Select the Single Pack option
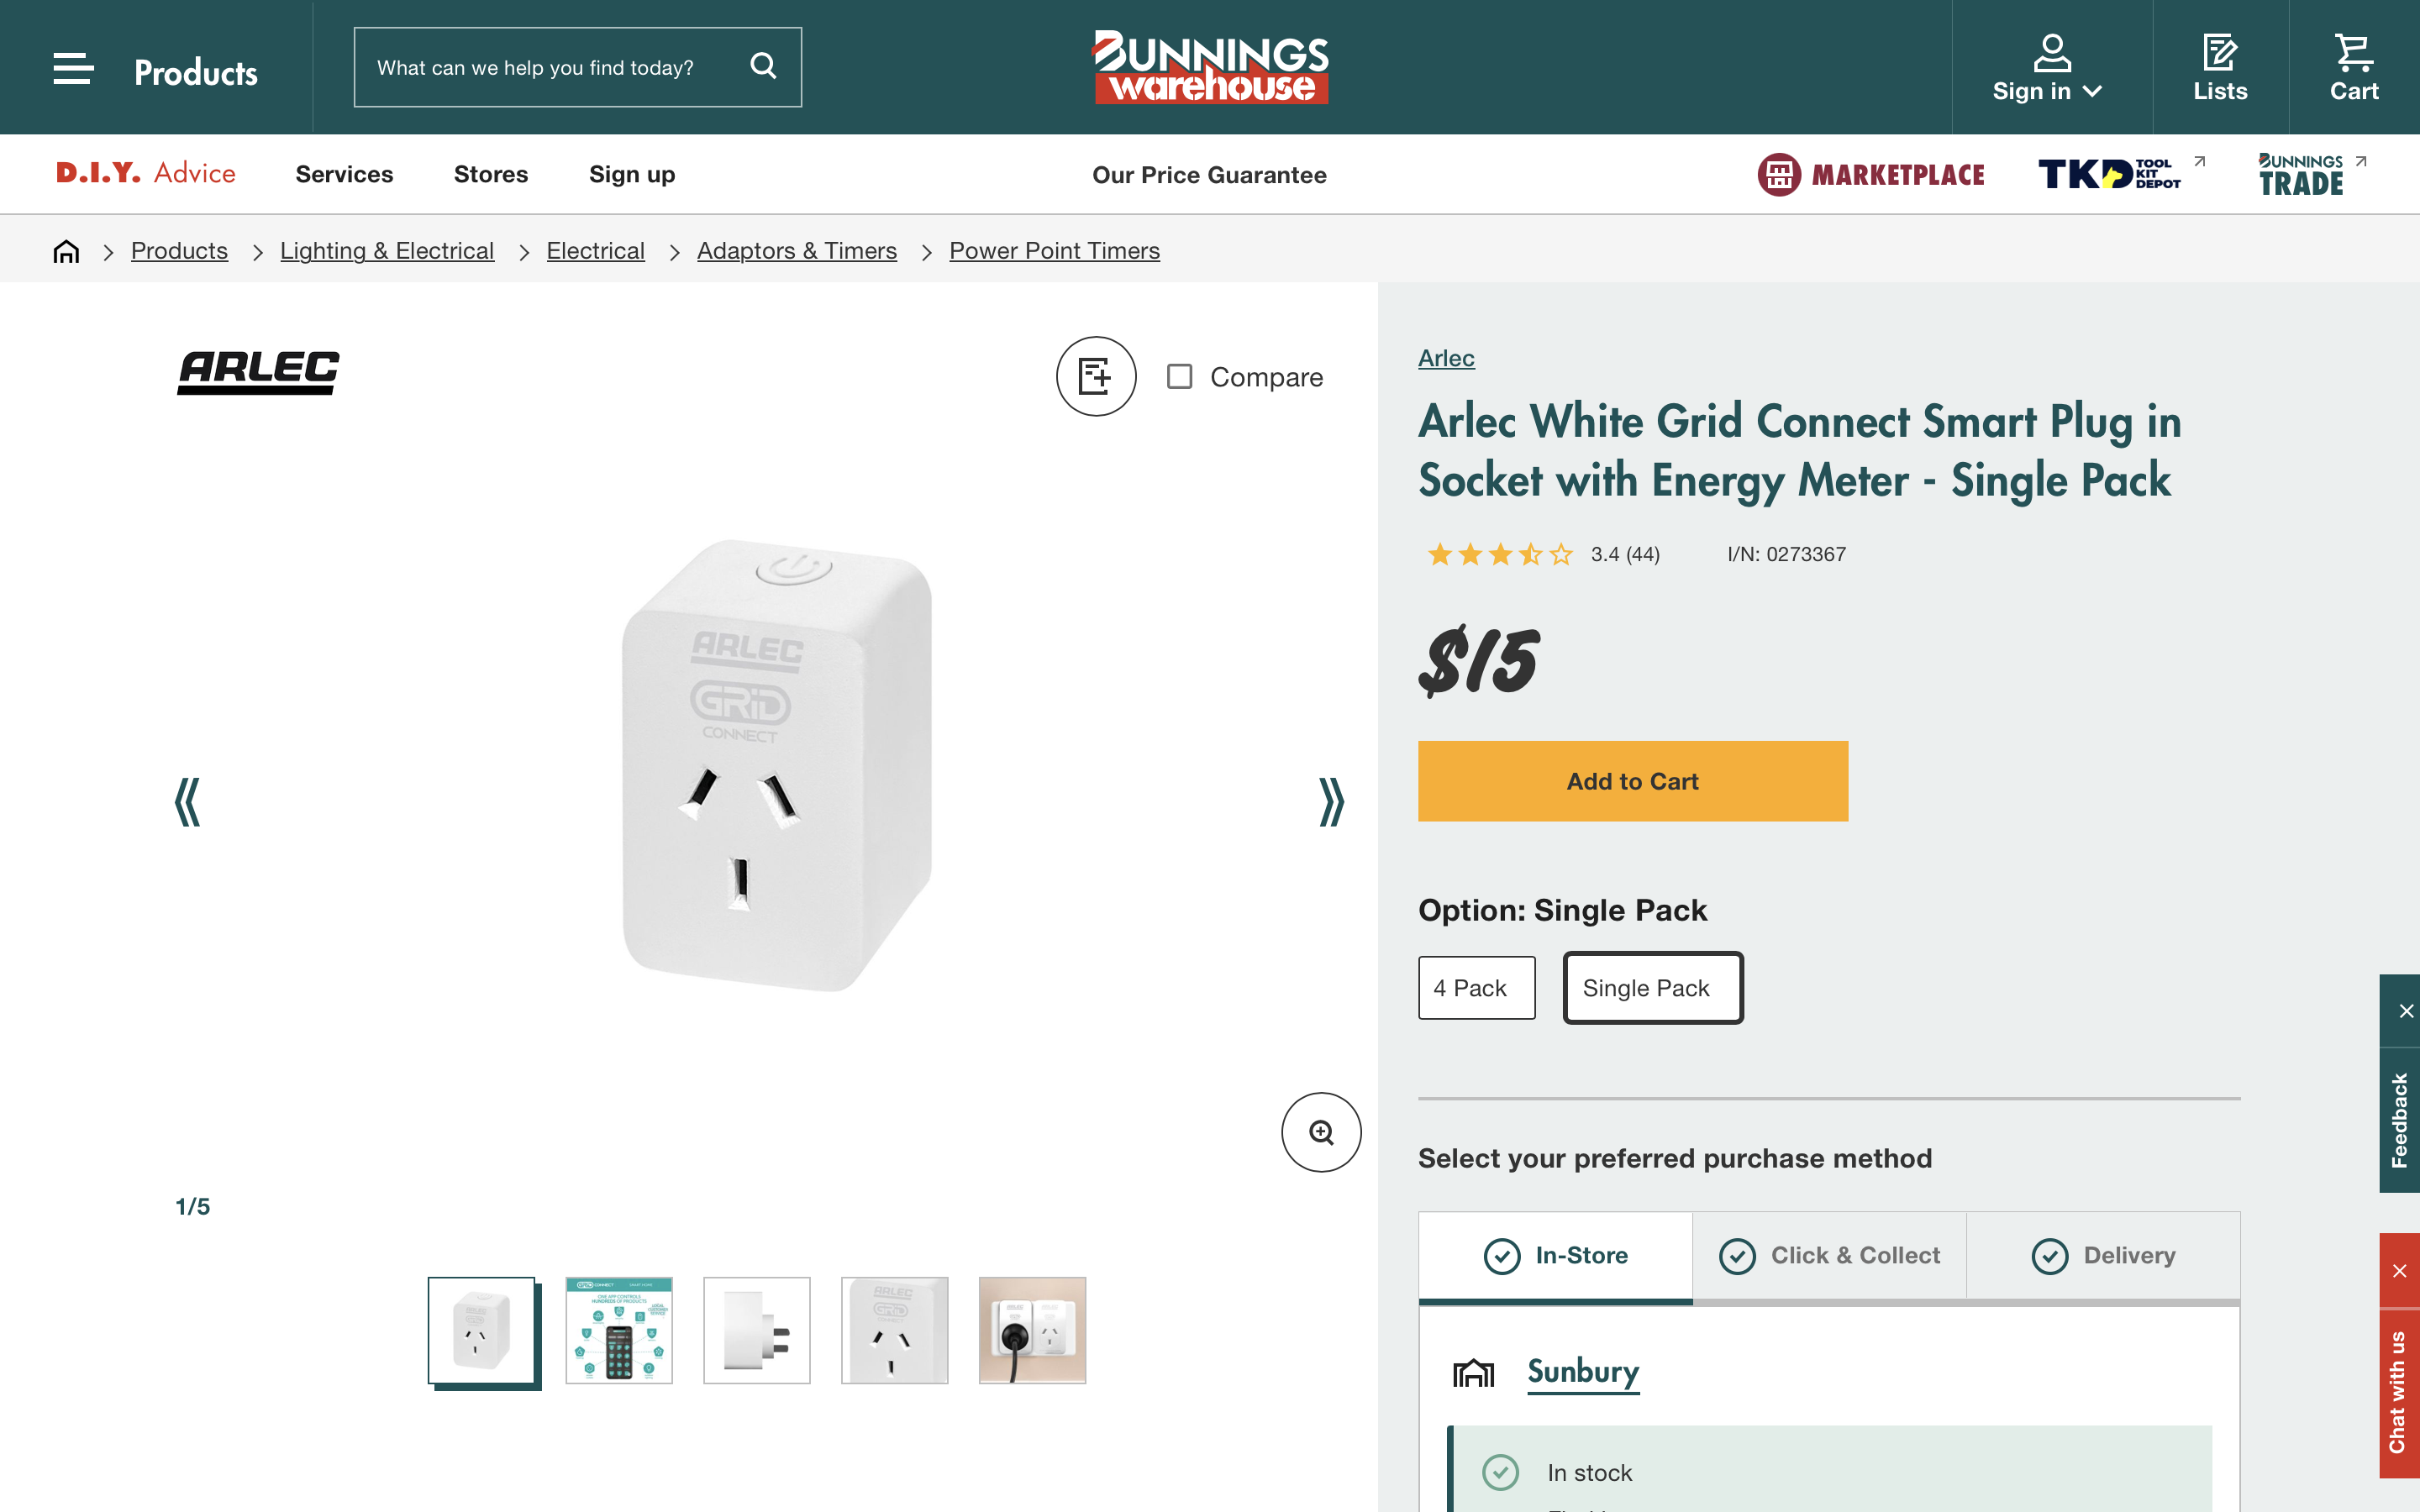The width and height of the screenshot is (2420, 1512). pos(1652,988)
